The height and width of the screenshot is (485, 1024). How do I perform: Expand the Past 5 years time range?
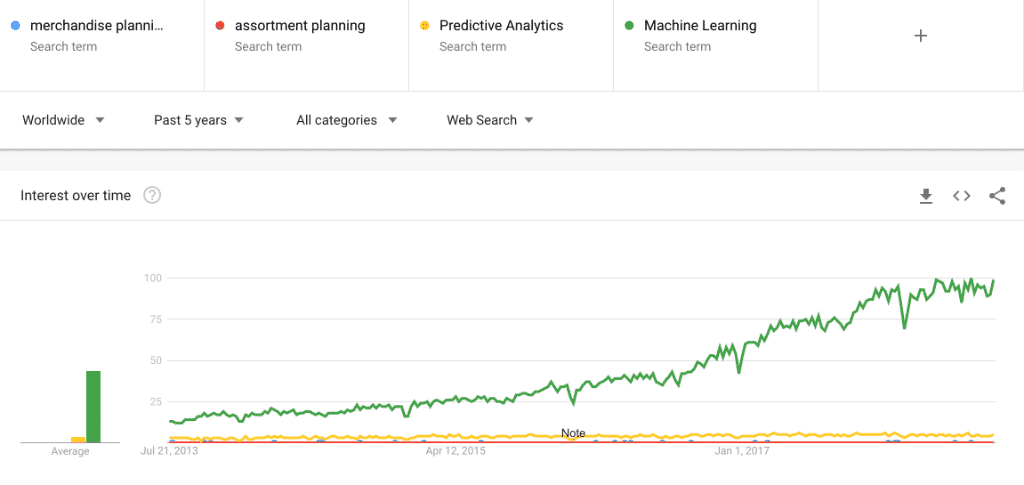pyautogui.click(x=199, y=120)
